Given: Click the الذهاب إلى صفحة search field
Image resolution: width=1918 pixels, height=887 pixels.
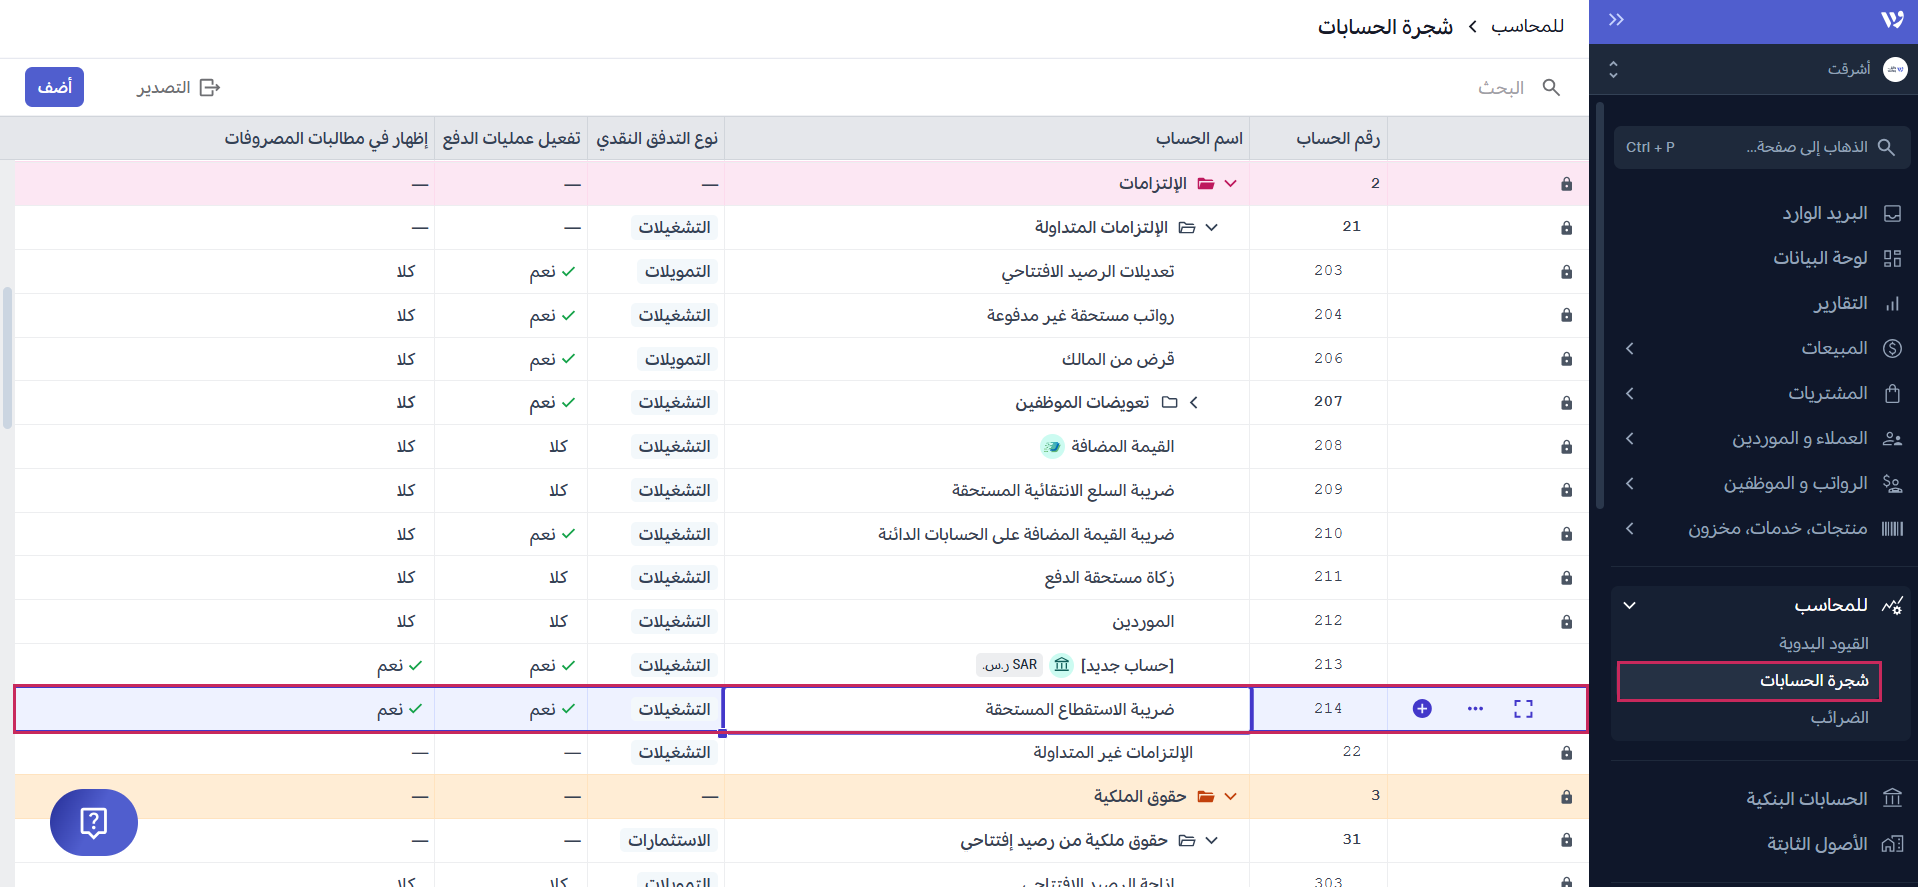Looking at the screenshot, I should pyautogui.click(x=1762, y=147).
